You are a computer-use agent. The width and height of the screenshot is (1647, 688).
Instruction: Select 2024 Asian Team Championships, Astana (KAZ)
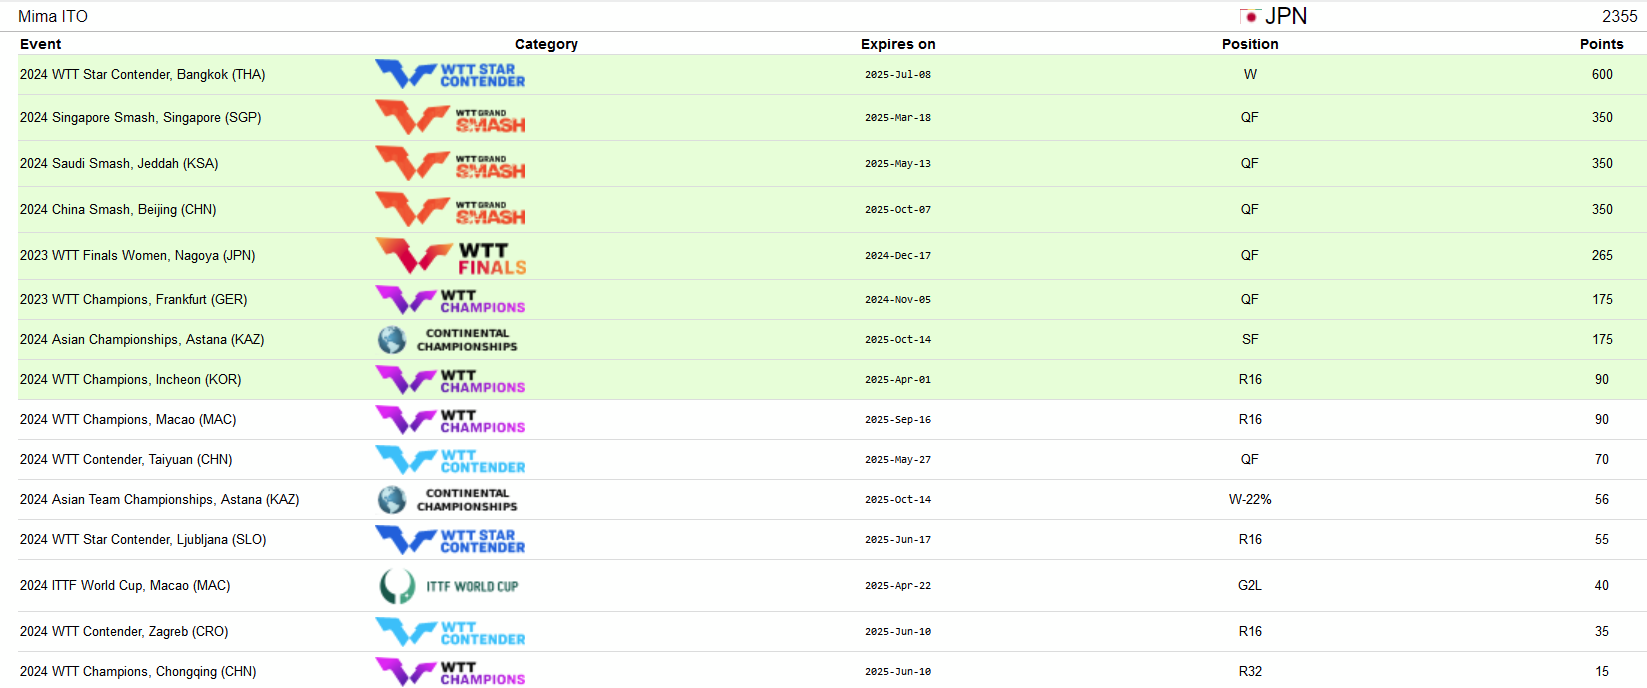pos(160,500)
